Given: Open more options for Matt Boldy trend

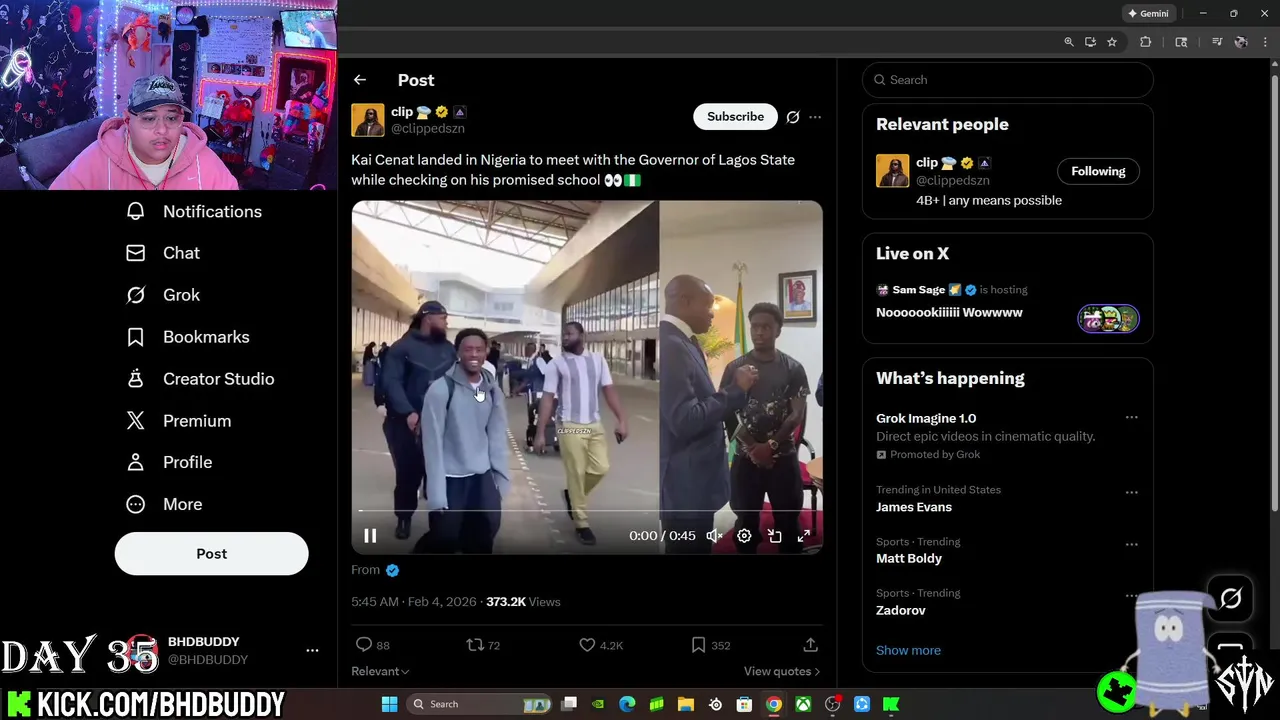Looking at the screenshot, I should click(1131, 544).
